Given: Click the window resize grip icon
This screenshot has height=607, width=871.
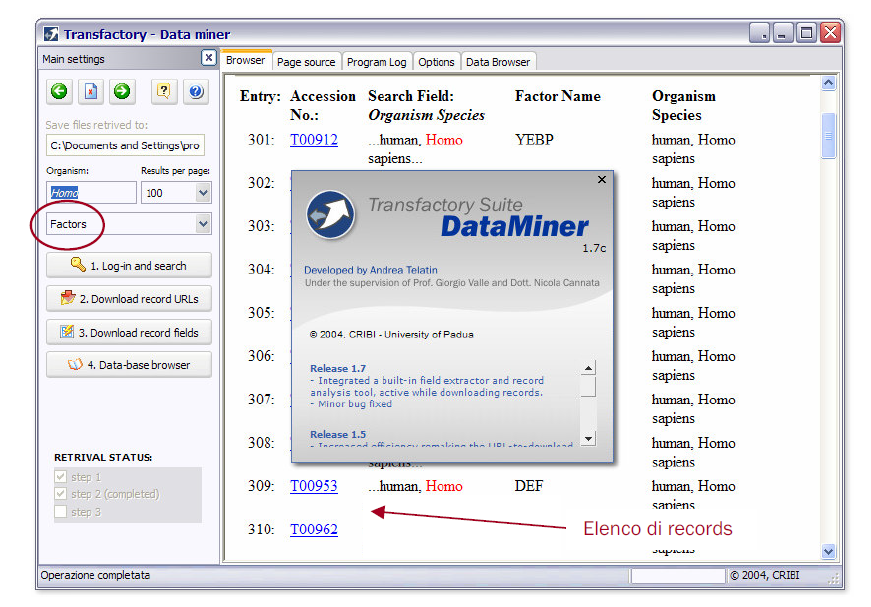Looking at the screenshot, I should click(x=834, y=578).
